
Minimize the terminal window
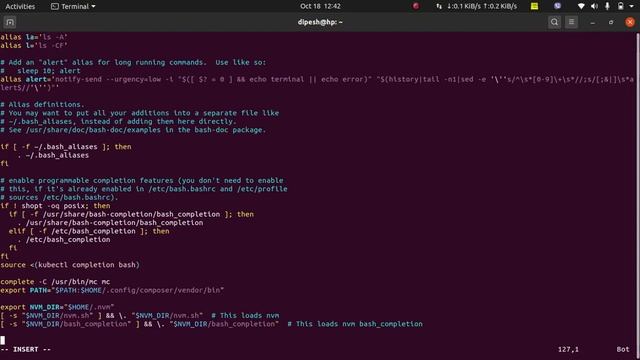pos(592,22)
